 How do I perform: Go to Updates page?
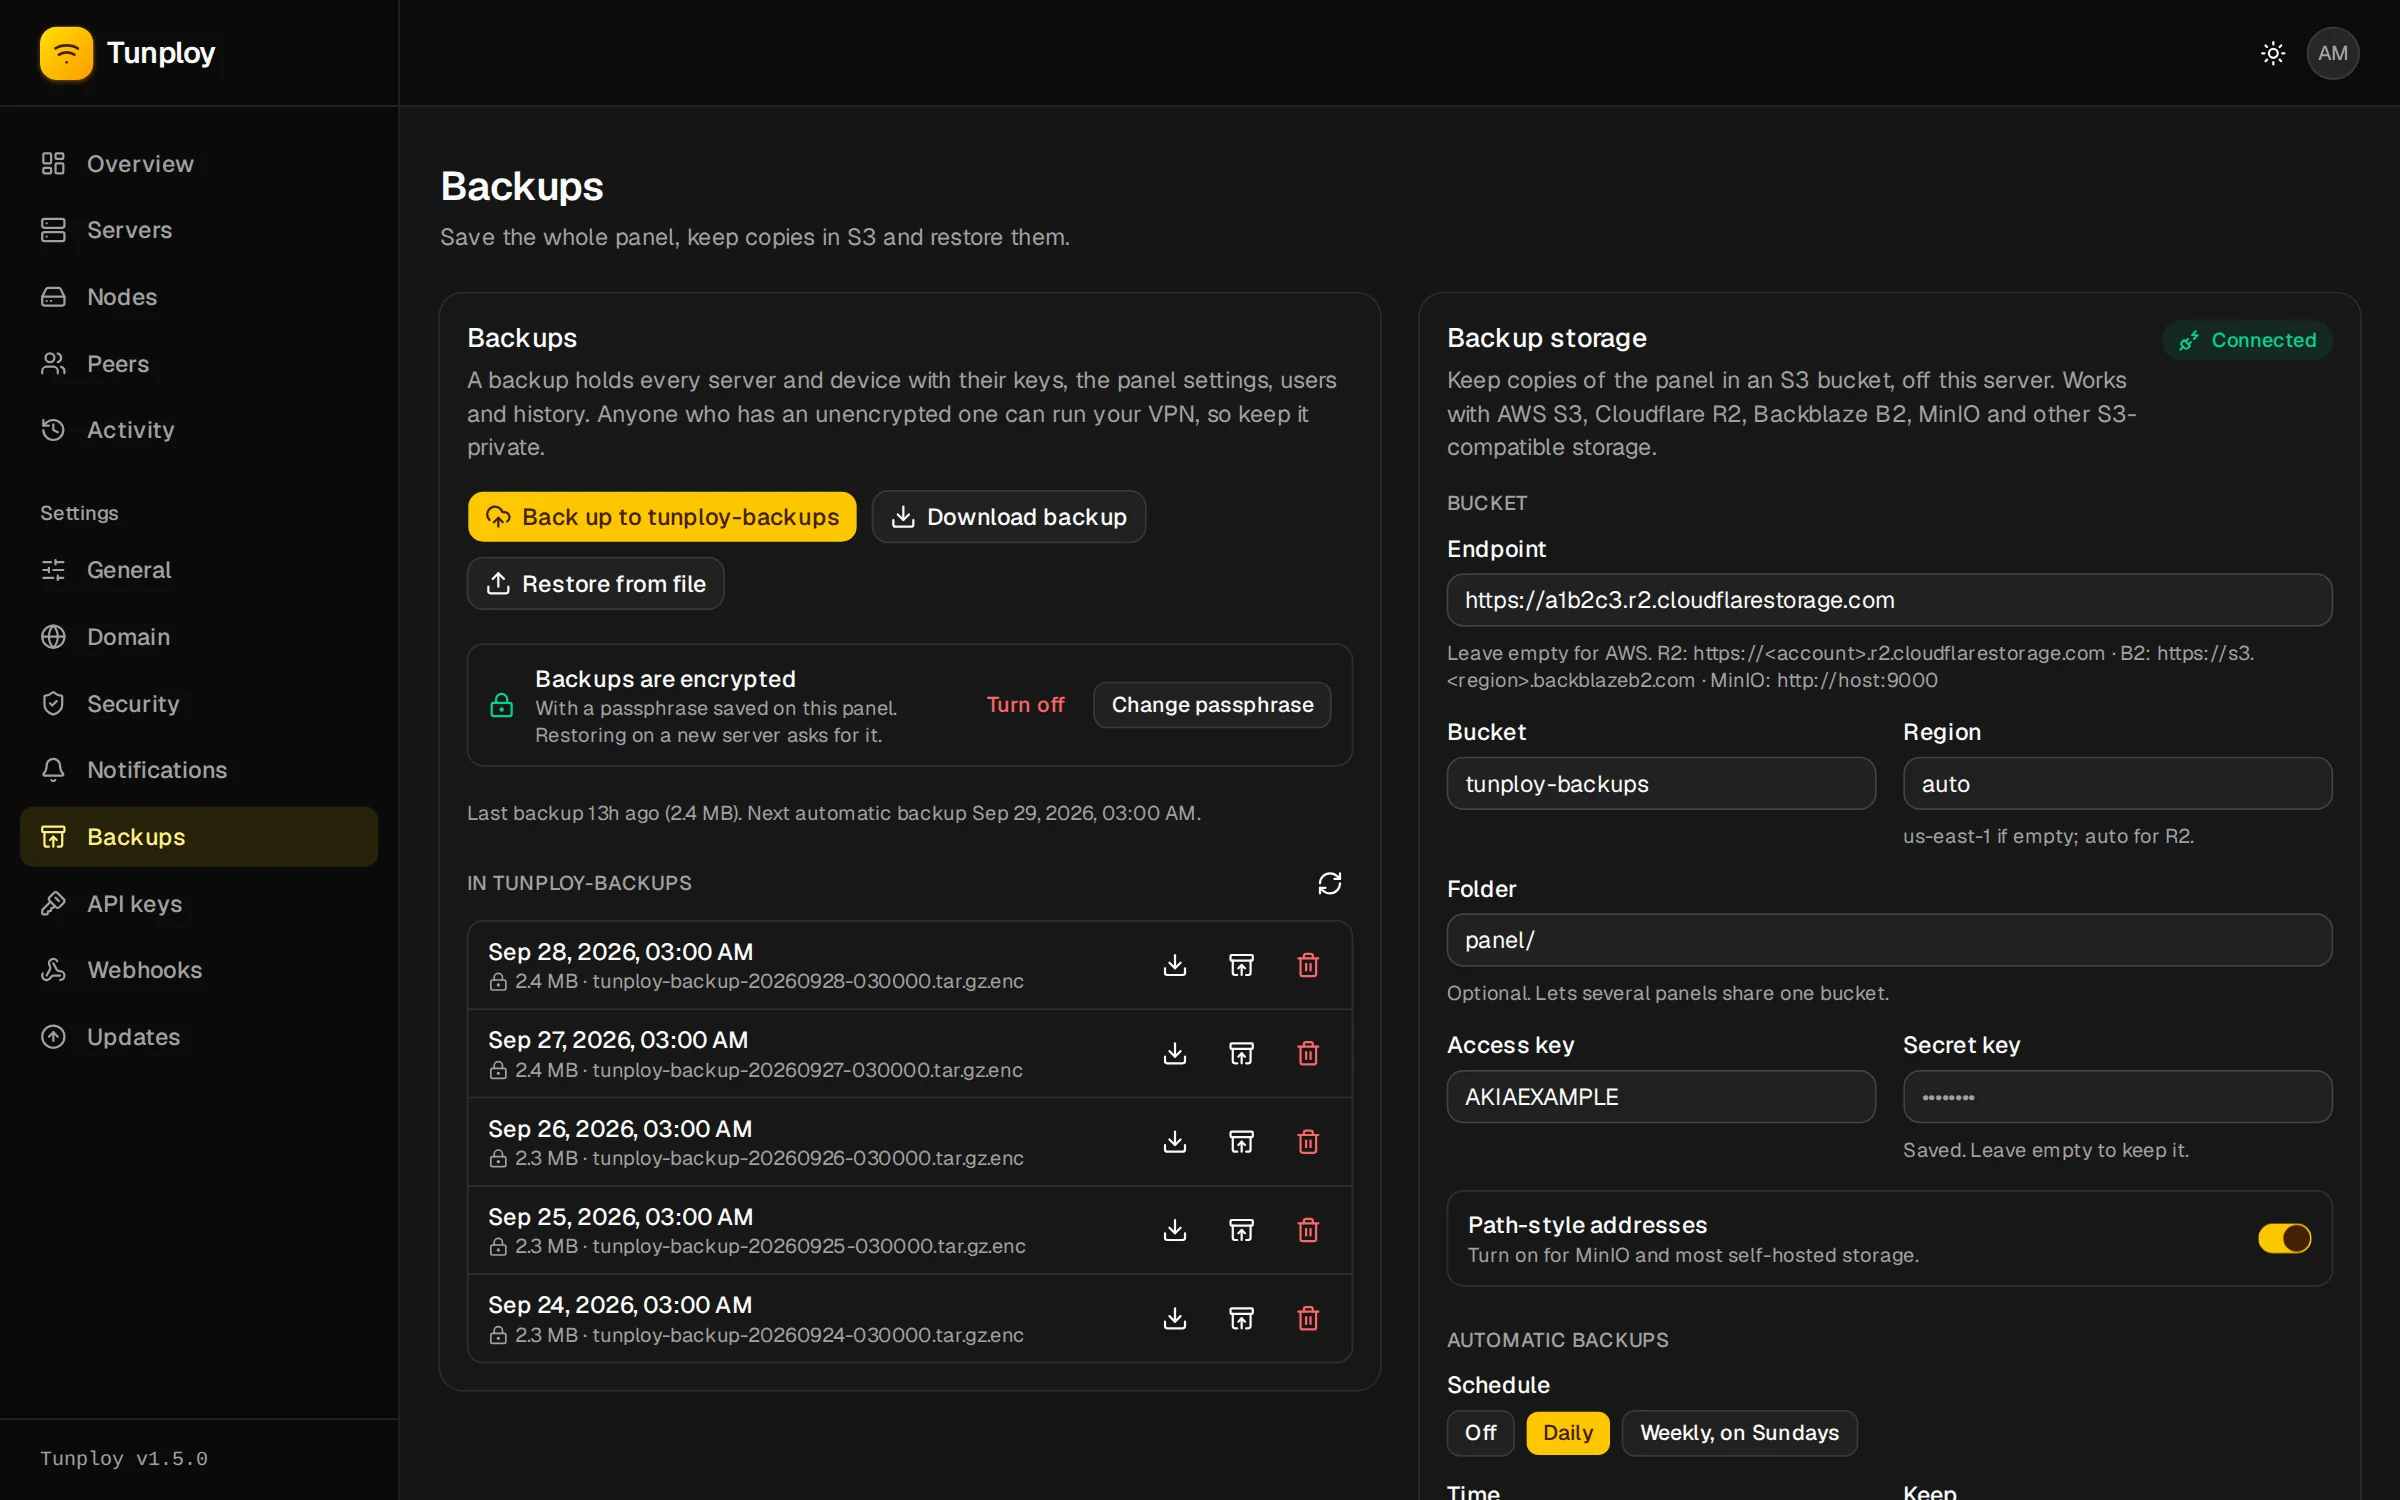click(199, 1037)
